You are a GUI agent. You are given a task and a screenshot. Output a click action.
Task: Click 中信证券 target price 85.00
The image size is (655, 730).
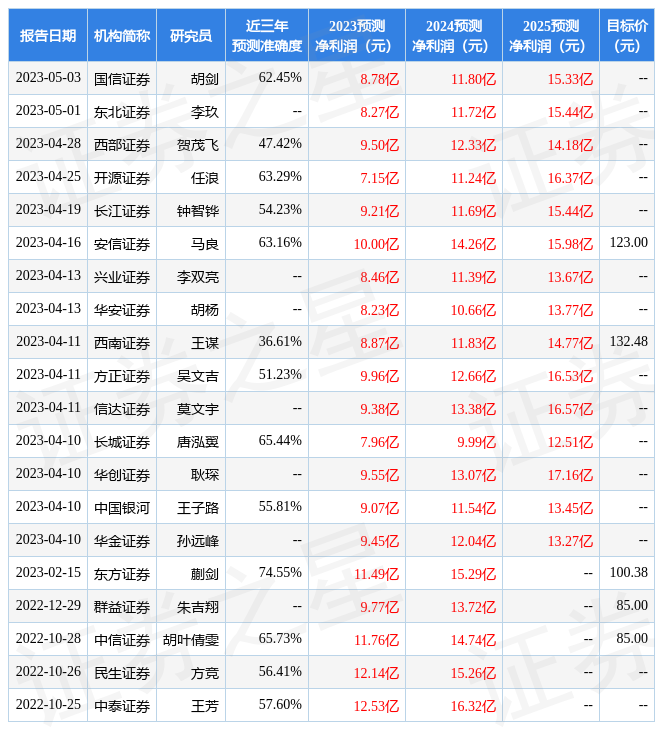pyautogui.click(x=632, y=639)
